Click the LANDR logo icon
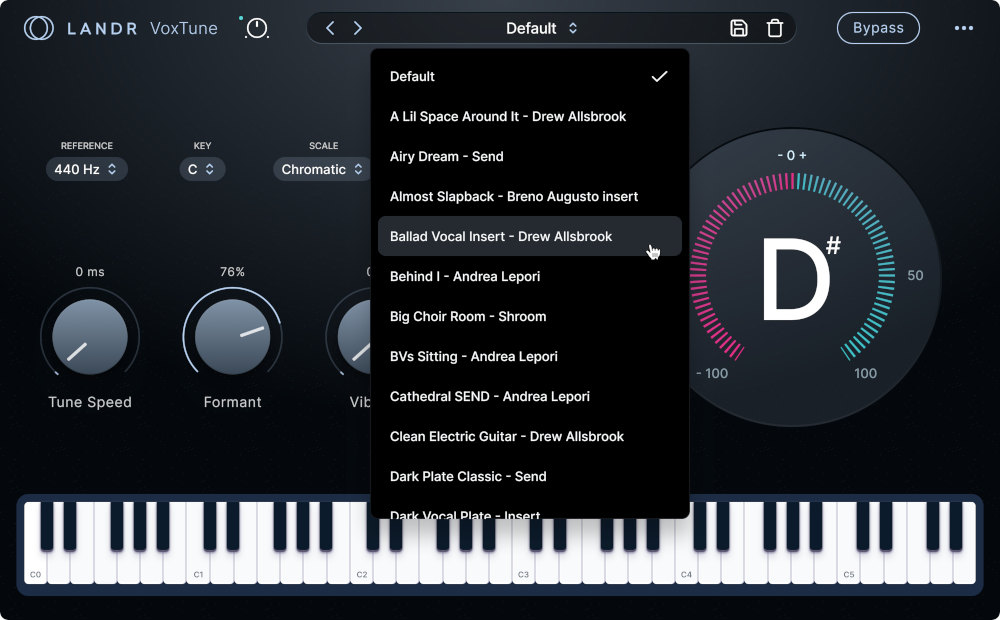This screenshot has width=1000, height=620. point(38,28)
